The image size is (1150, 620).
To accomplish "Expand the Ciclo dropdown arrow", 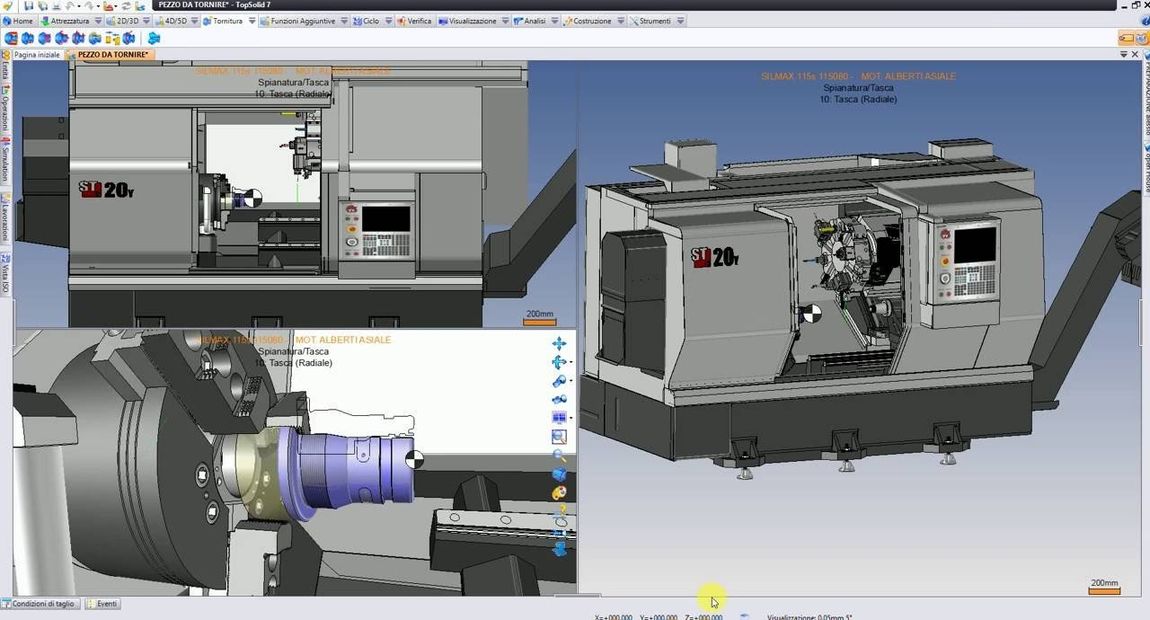I will [388, 21].
